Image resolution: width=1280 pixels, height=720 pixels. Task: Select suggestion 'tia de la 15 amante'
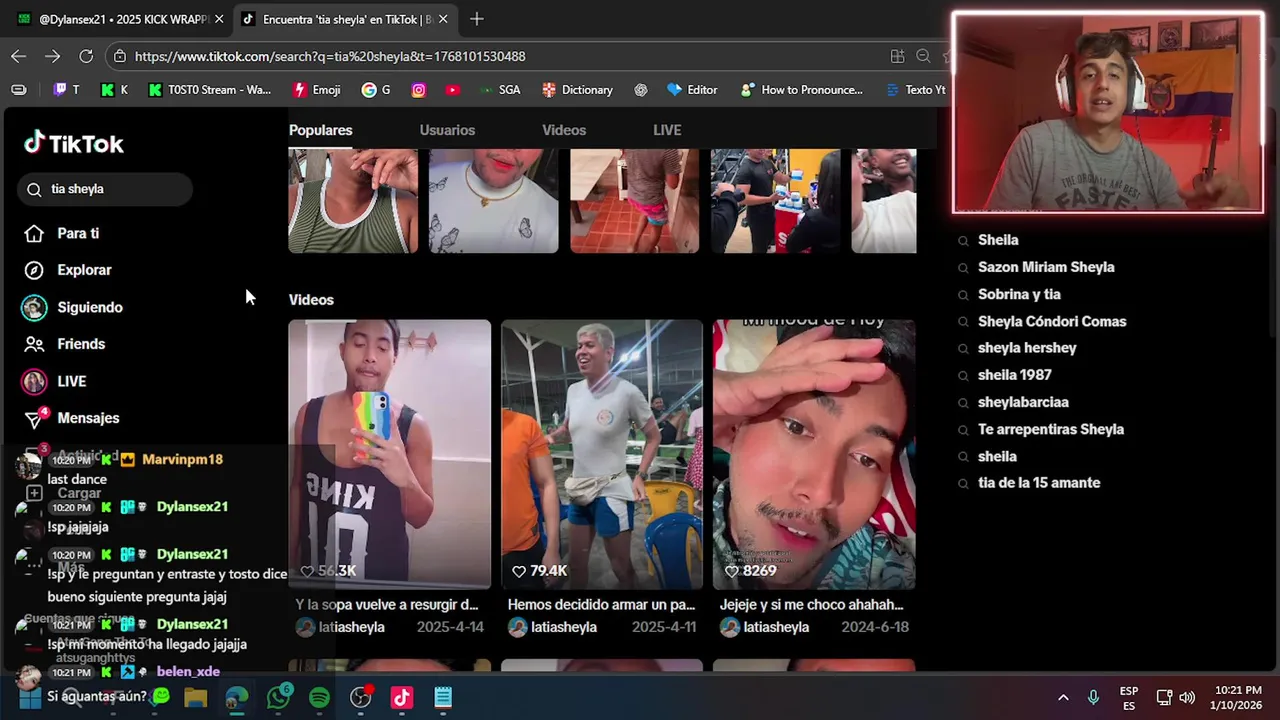click(1039, 483)
